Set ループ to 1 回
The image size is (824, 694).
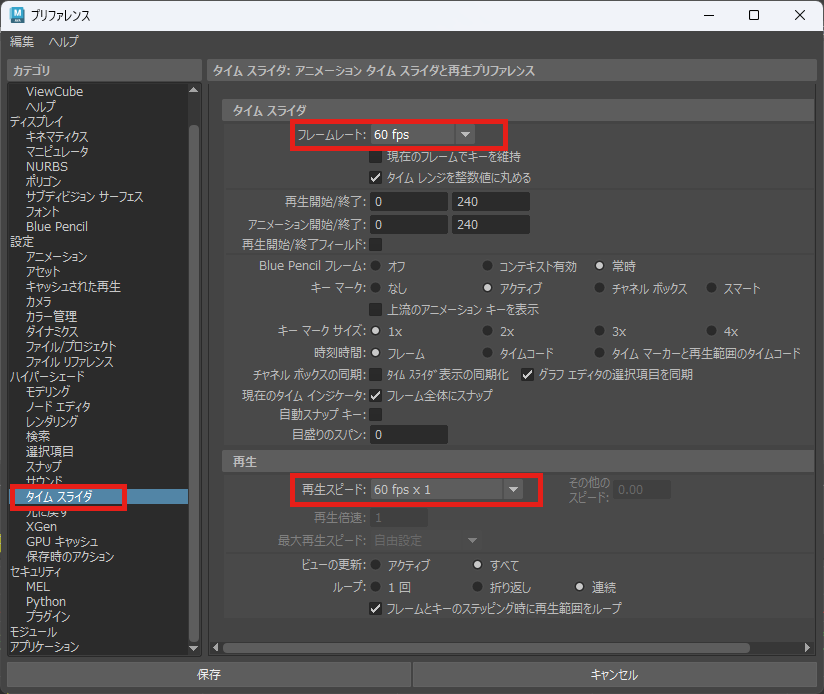pos(376,586)
